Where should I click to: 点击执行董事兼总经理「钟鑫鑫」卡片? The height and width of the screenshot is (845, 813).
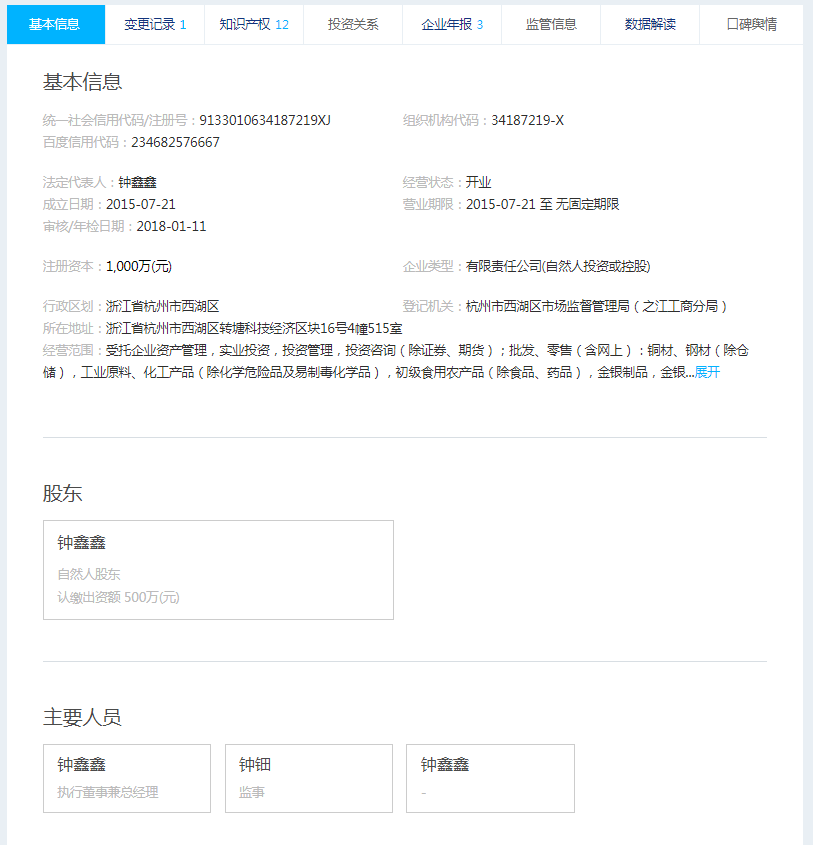(x=126, y=779)
